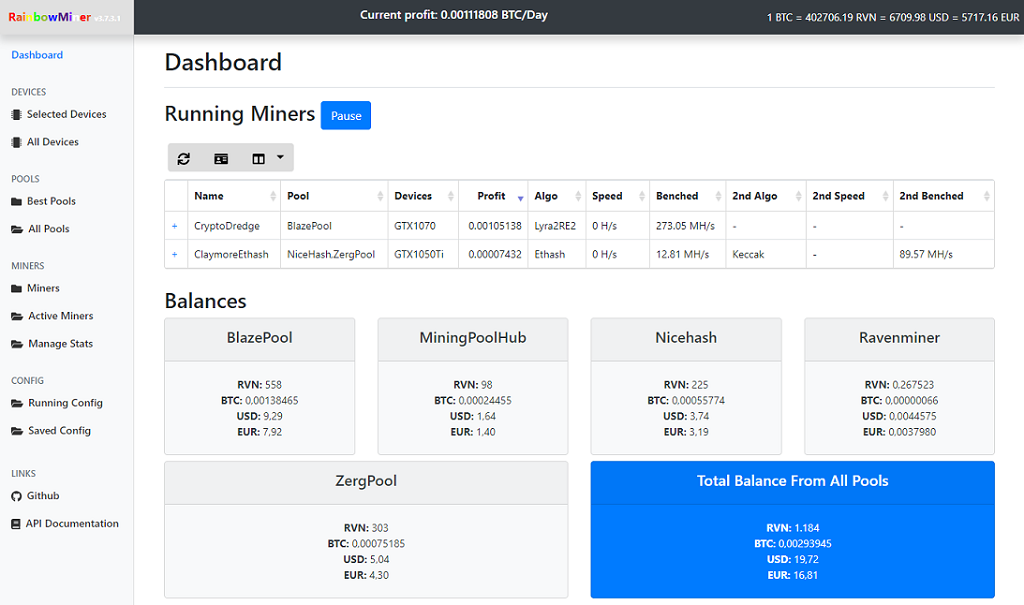Image resolution: width=1024 pixels, height=605 pixels.
Task: Open API Documentation link
Action: 72,523
